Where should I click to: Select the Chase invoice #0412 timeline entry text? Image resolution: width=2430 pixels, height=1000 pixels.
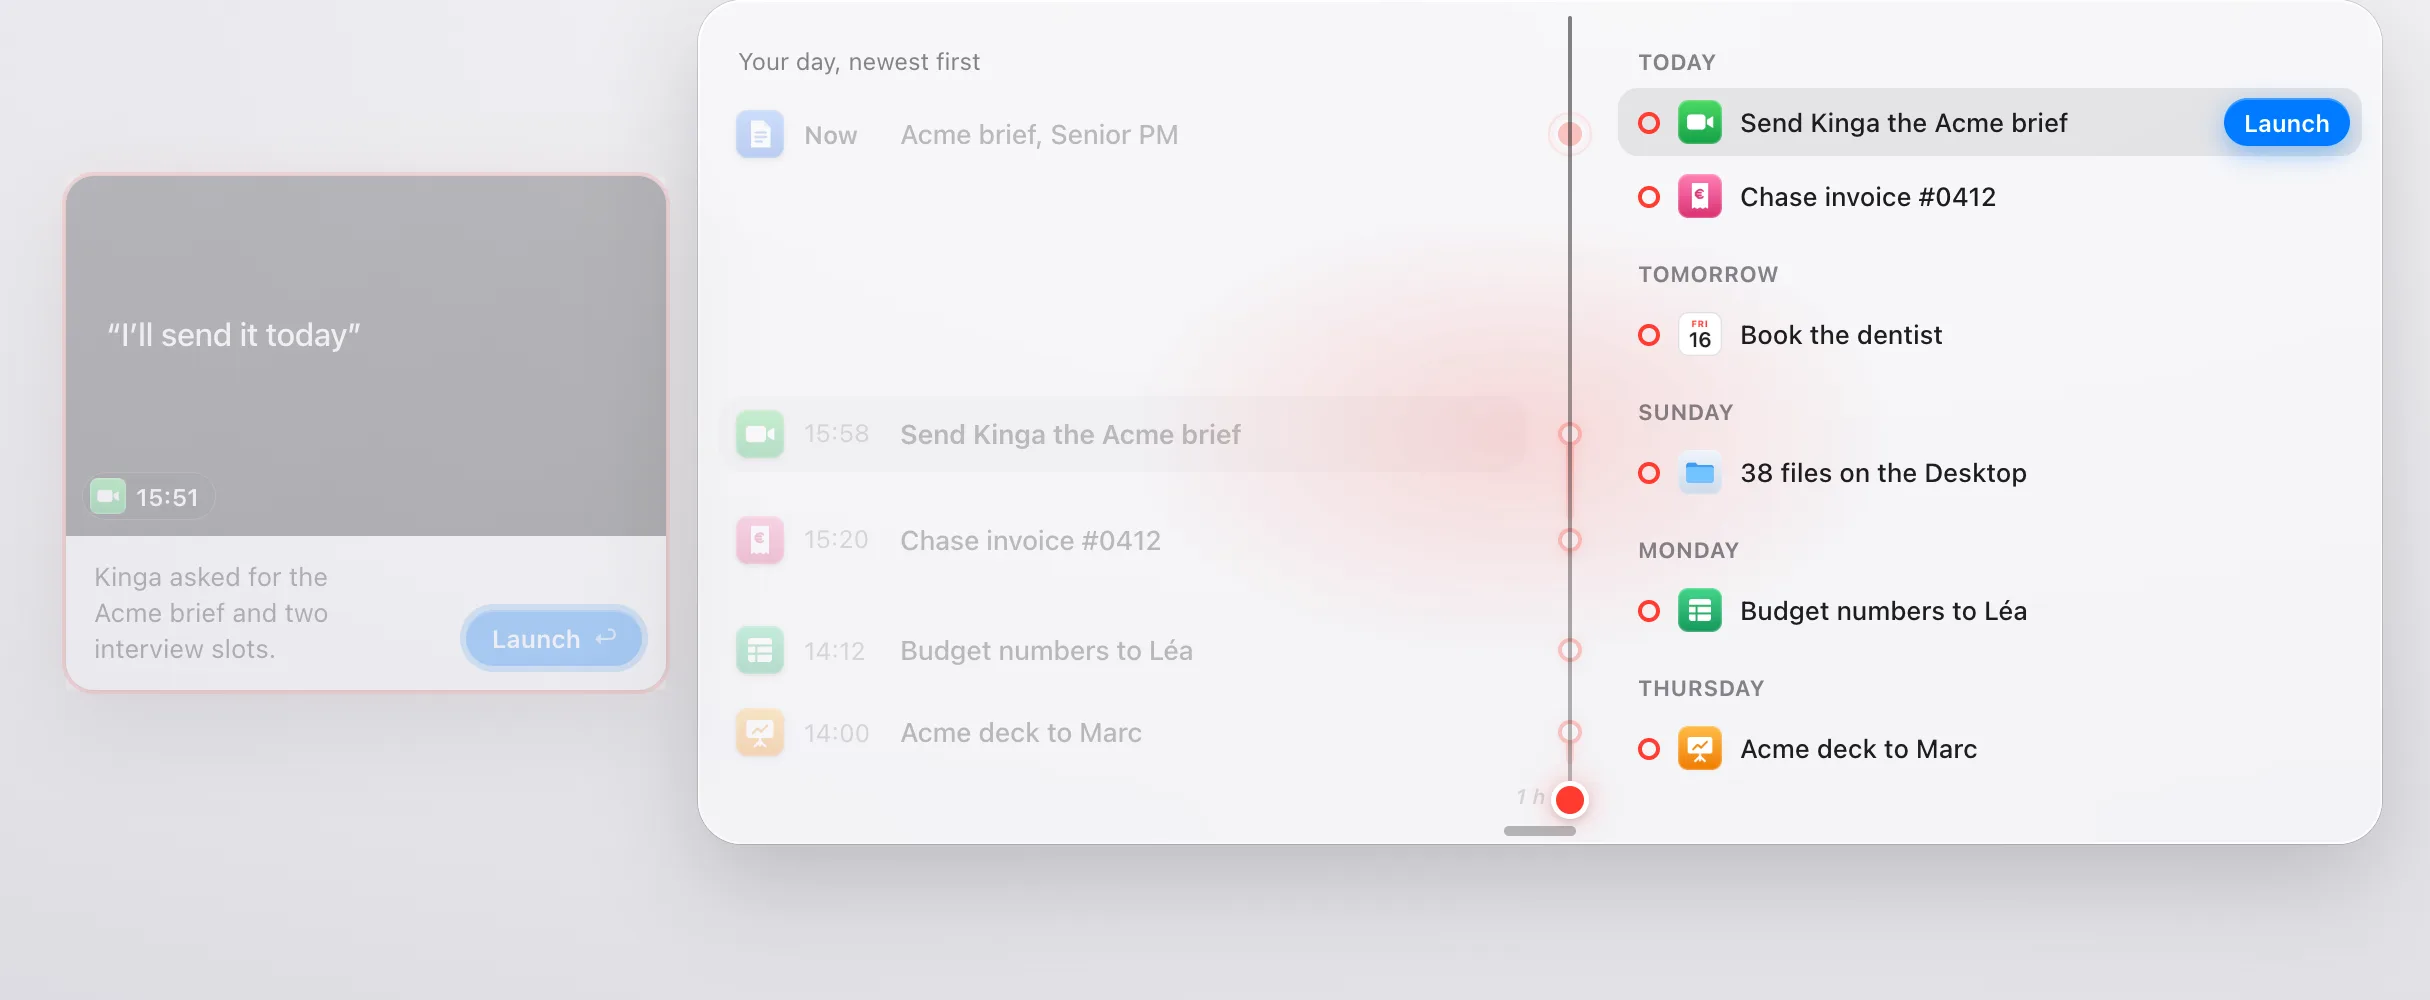pos(1030,541)
